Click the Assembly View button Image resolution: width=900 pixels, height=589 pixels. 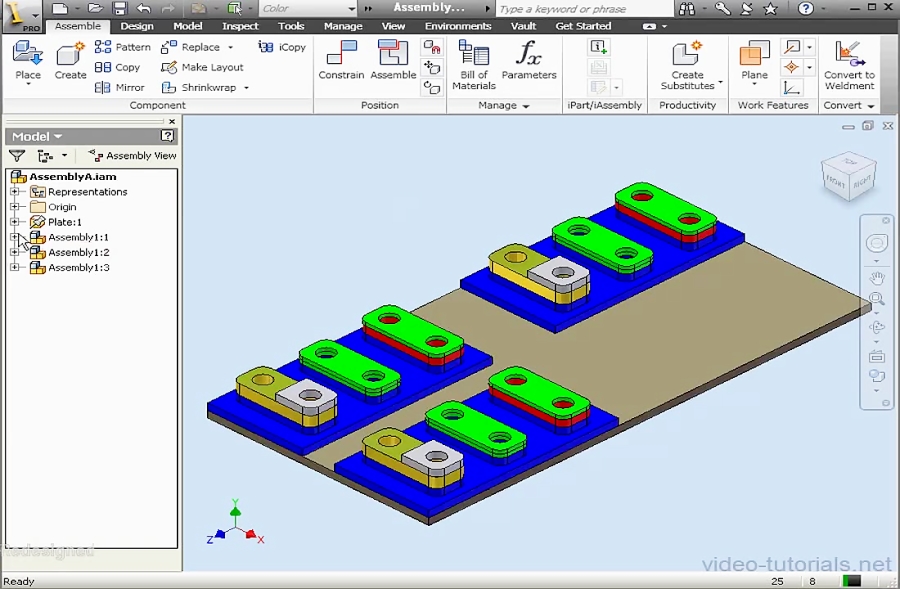pos(131,155)
